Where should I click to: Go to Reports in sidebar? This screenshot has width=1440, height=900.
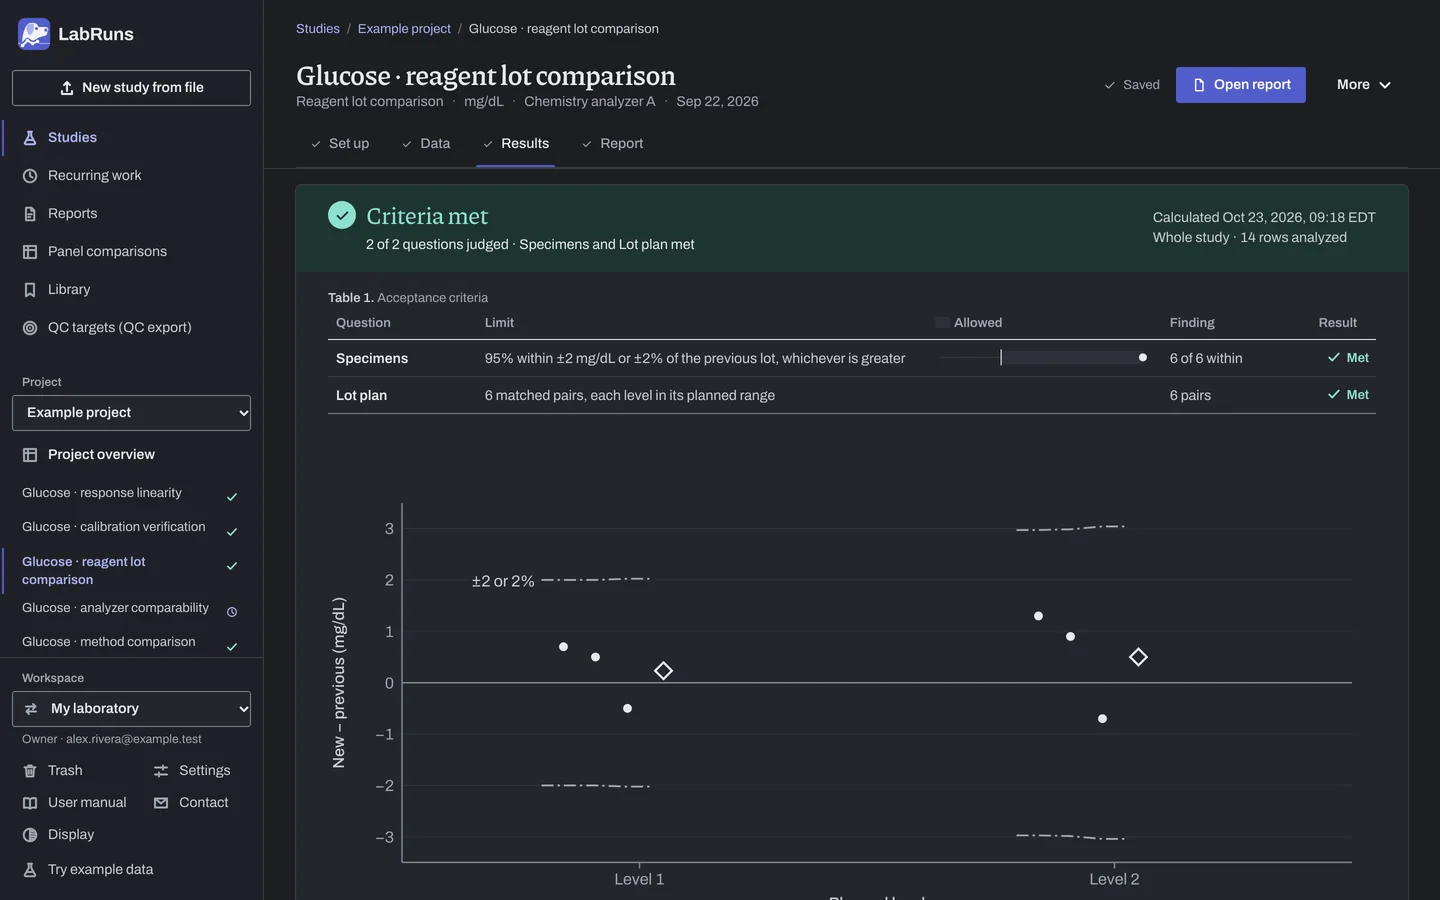[x=132, y=214]
